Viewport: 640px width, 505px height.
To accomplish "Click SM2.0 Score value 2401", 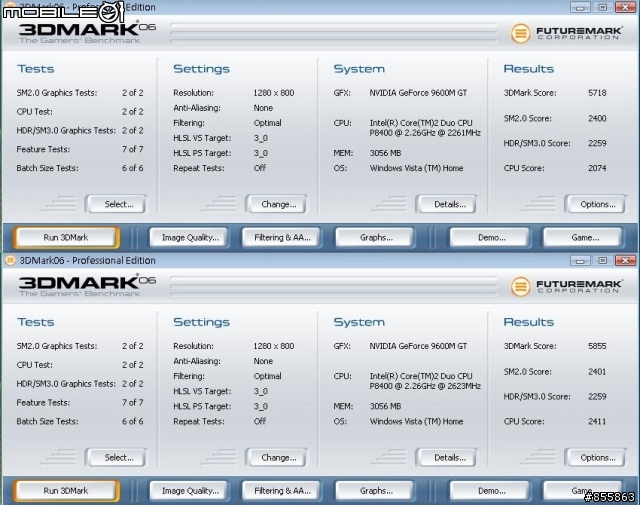I will click(x=597, y=372).
